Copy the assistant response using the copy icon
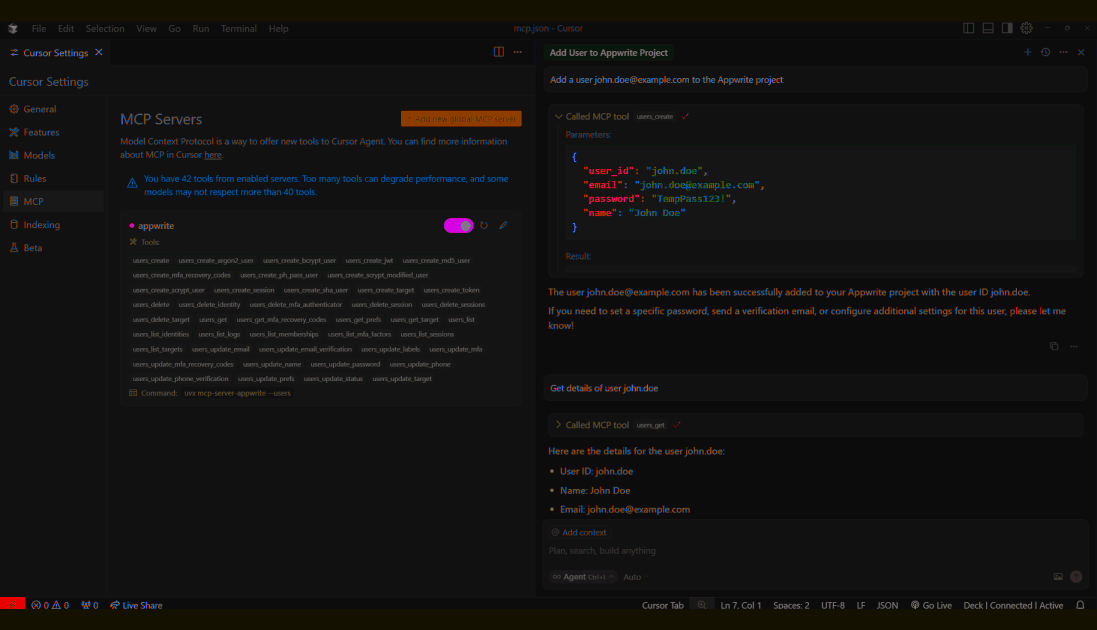 tap(1053, 345)
